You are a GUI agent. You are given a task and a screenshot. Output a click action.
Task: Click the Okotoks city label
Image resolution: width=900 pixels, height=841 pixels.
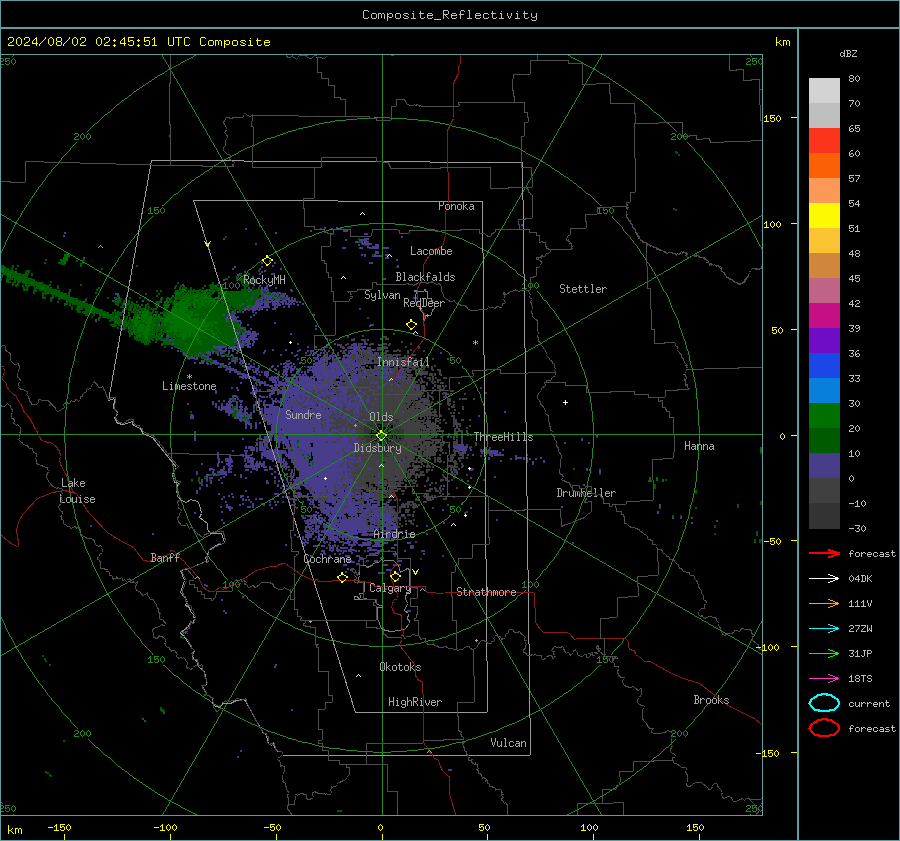(x=400, y=667)
